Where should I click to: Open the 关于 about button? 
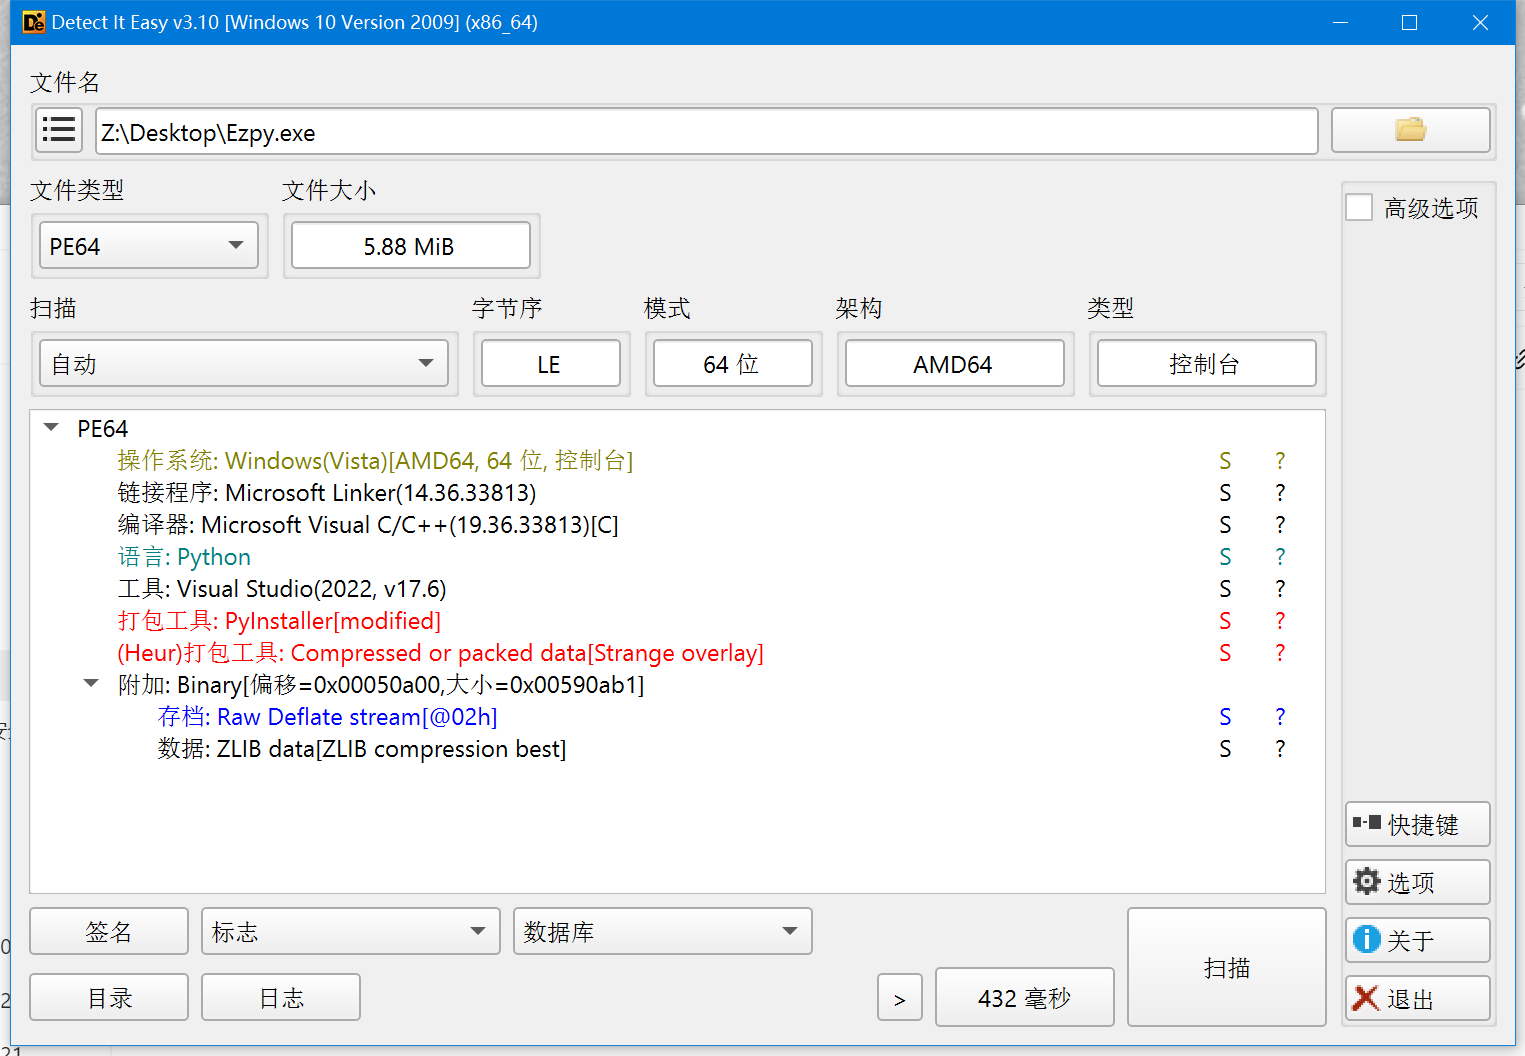(1418, 940)
